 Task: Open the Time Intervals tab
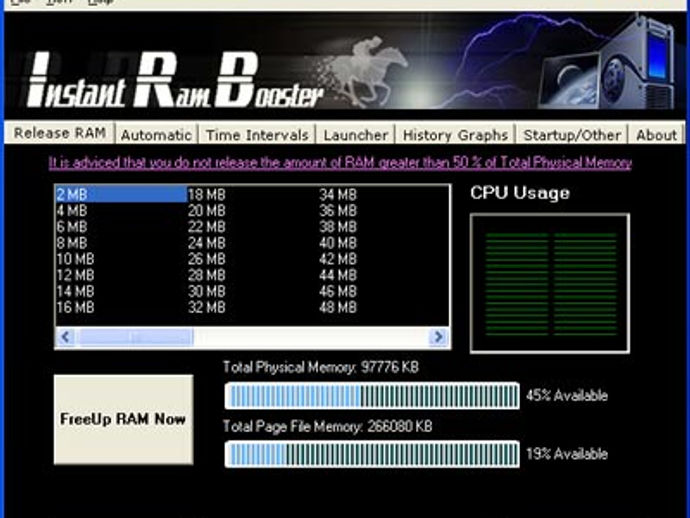click(257, 135)
